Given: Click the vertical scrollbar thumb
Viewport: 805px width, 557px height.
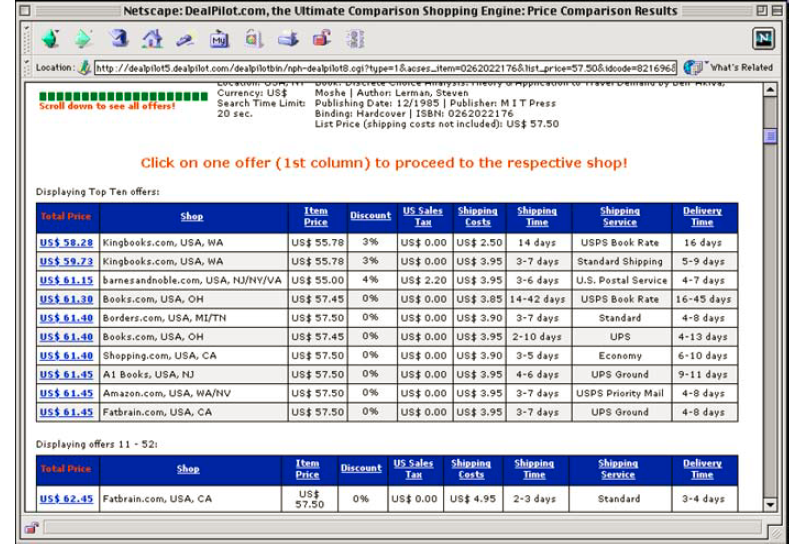Looking at the screenshot, I should [x=770, y=136].
